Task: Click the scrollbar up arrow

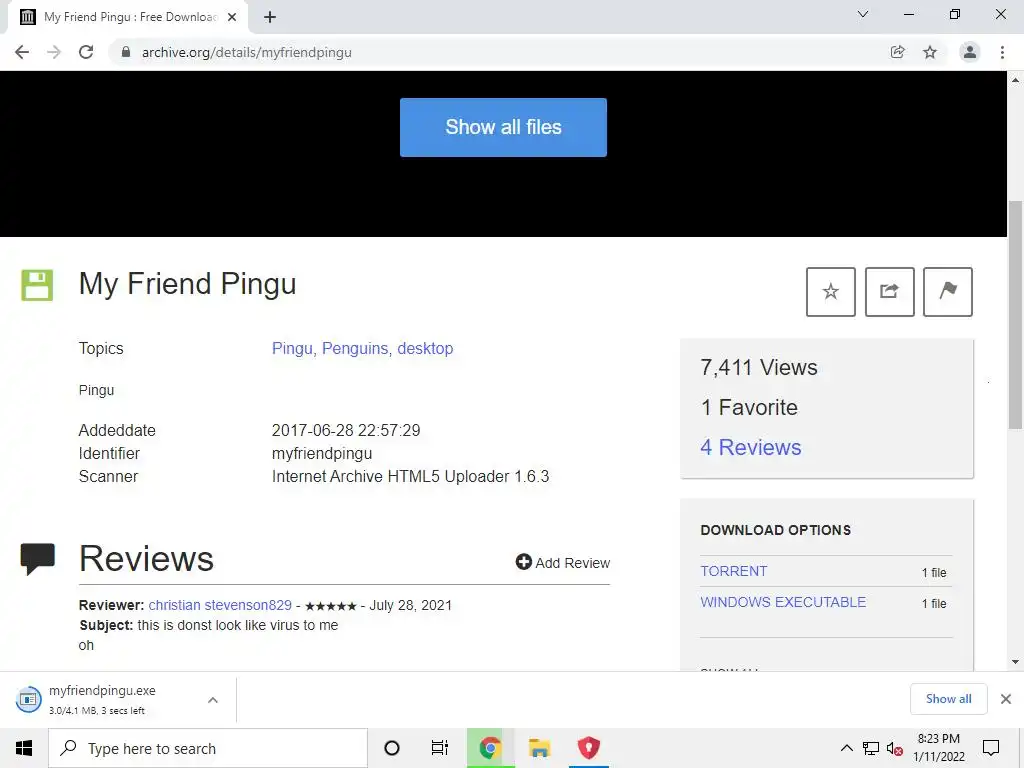Action: [1016, 80]
